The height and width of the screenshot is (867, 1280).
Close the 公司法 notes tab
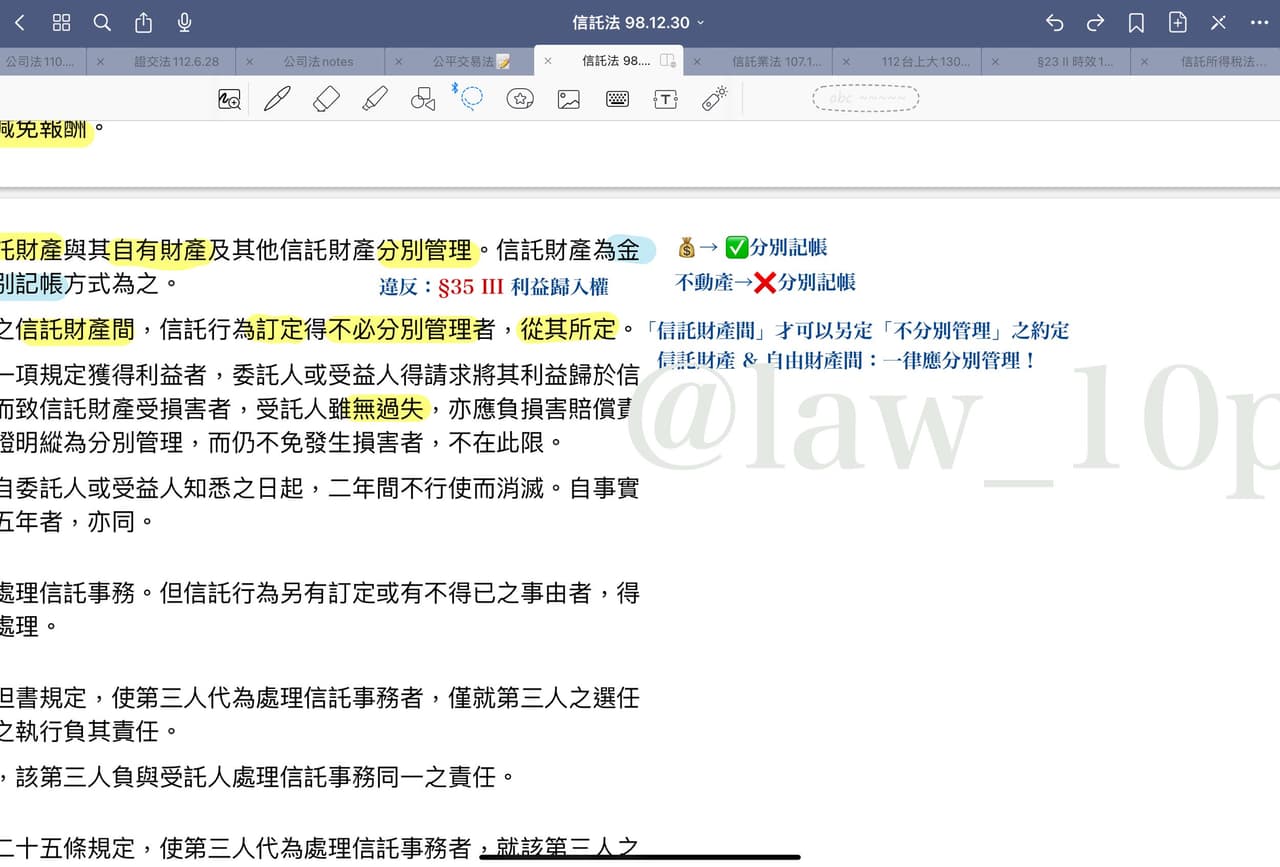(x=249, y=61)
